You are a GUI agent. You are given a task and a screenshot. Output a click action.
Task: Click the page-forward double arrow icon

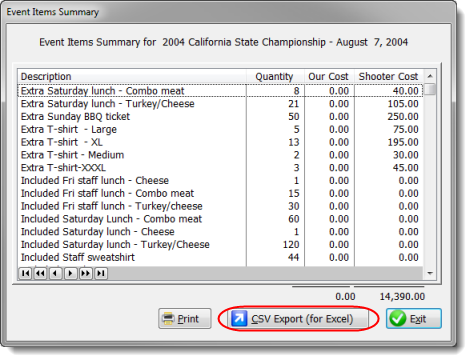pos(86,273)
